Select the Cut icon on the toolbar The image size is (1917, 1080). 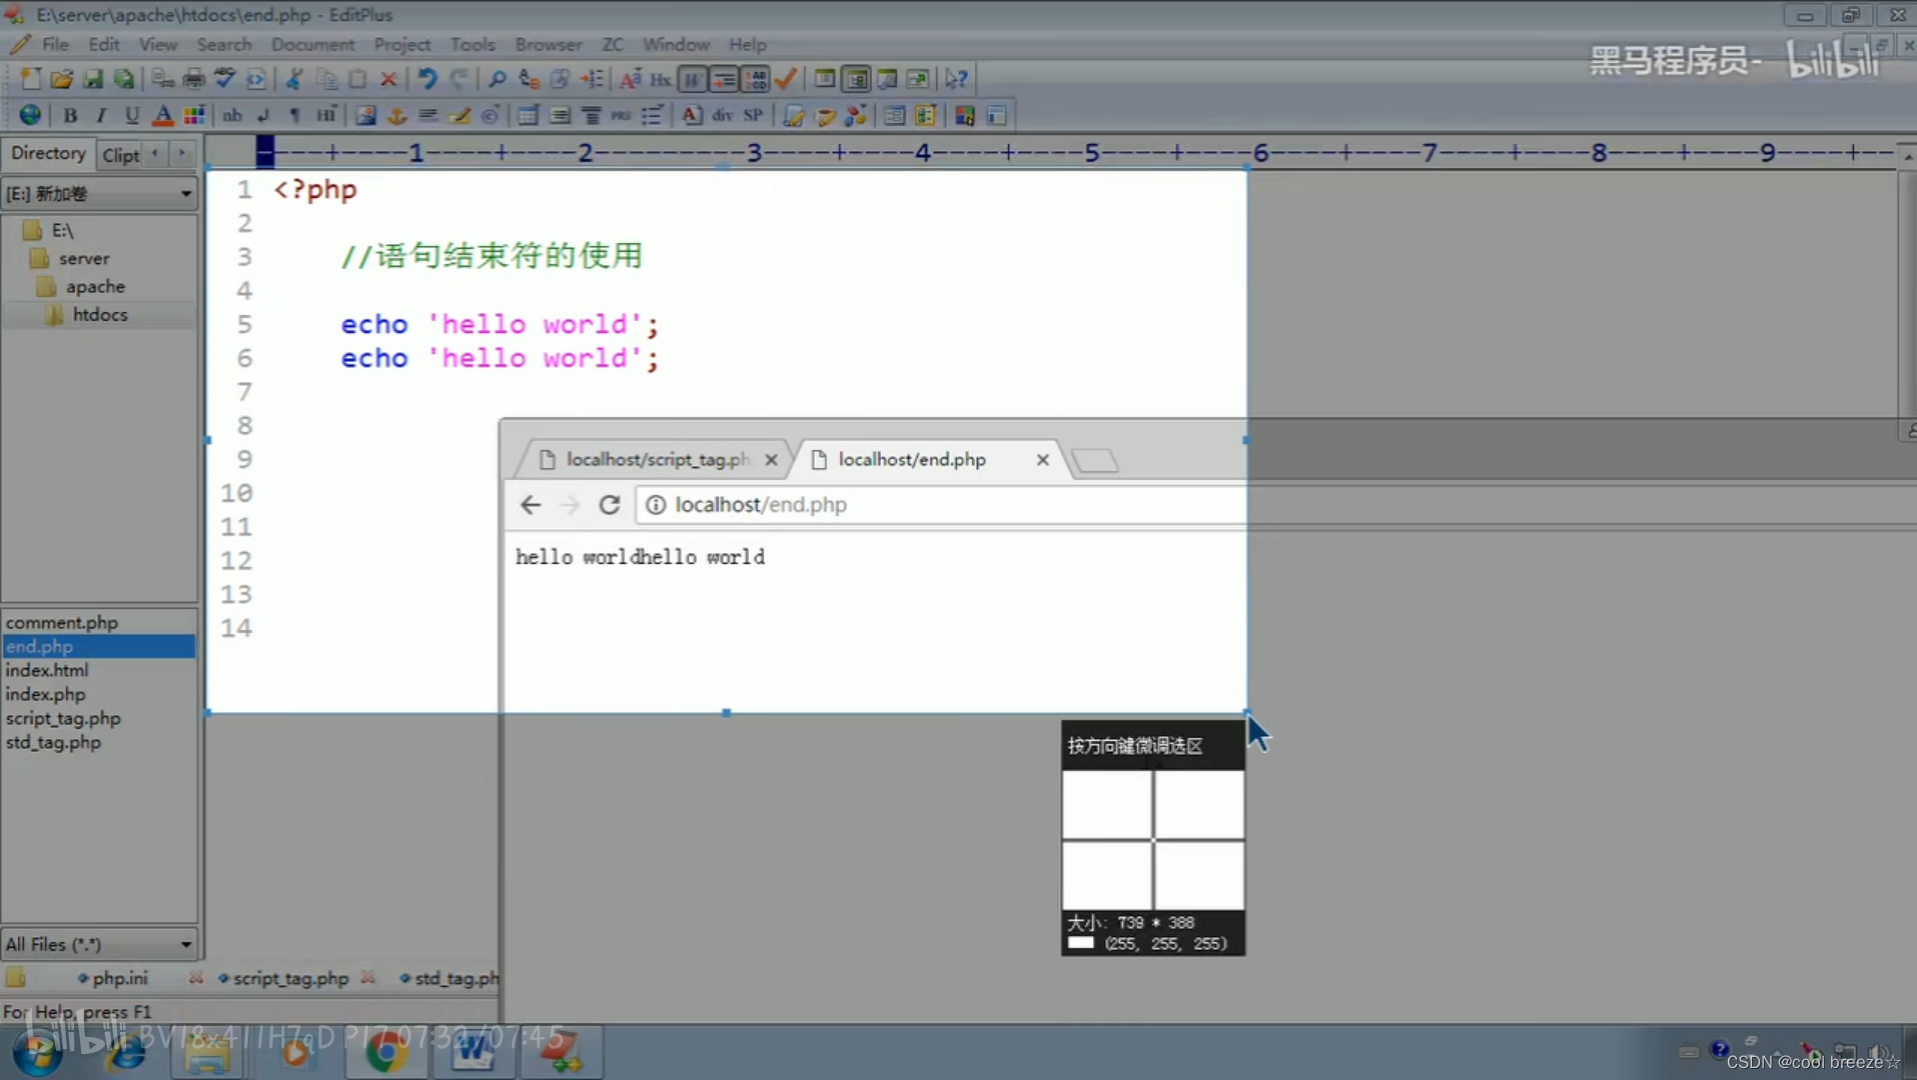pyautogui.click(x=293, y=79)
